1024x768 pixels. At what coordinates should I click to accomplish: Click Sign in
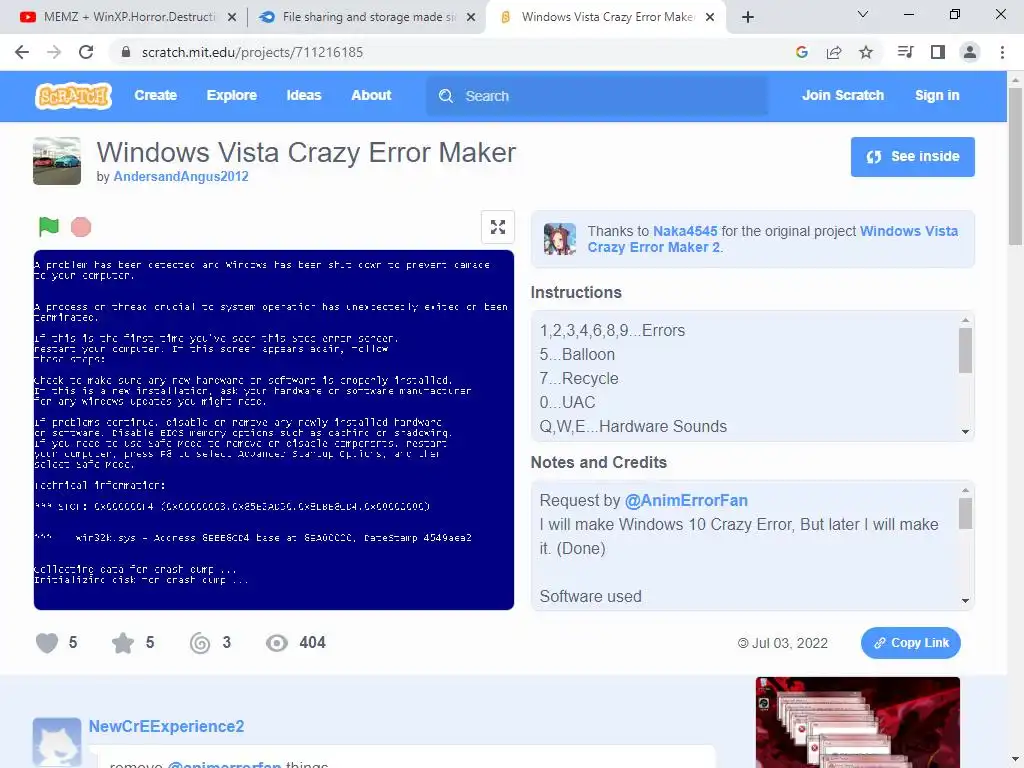pyautogui.click(x=937, y=95)
